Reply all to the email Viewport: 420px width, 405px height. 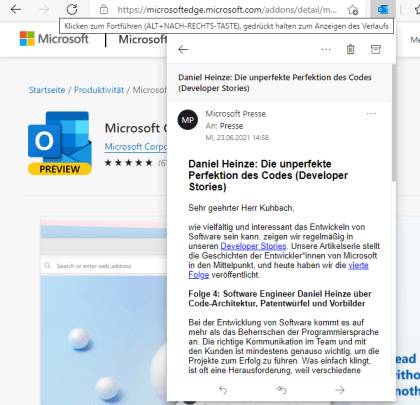click(282, 390)
